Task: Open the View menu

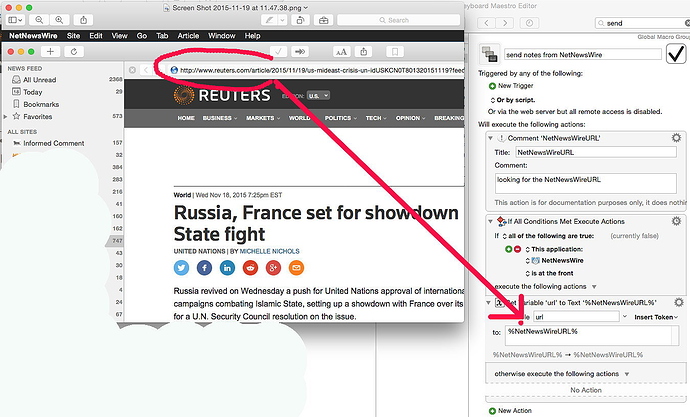Action: pos(119,36)
